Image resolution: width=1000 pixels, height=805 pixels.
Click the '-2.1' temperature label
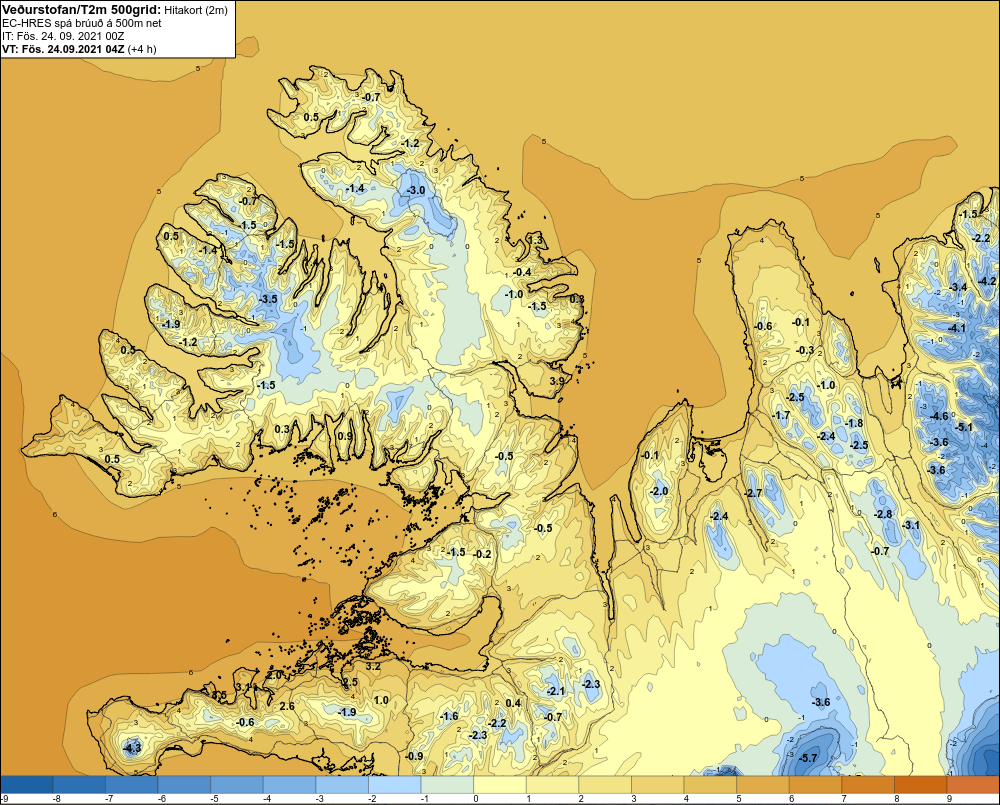point(555,691)
